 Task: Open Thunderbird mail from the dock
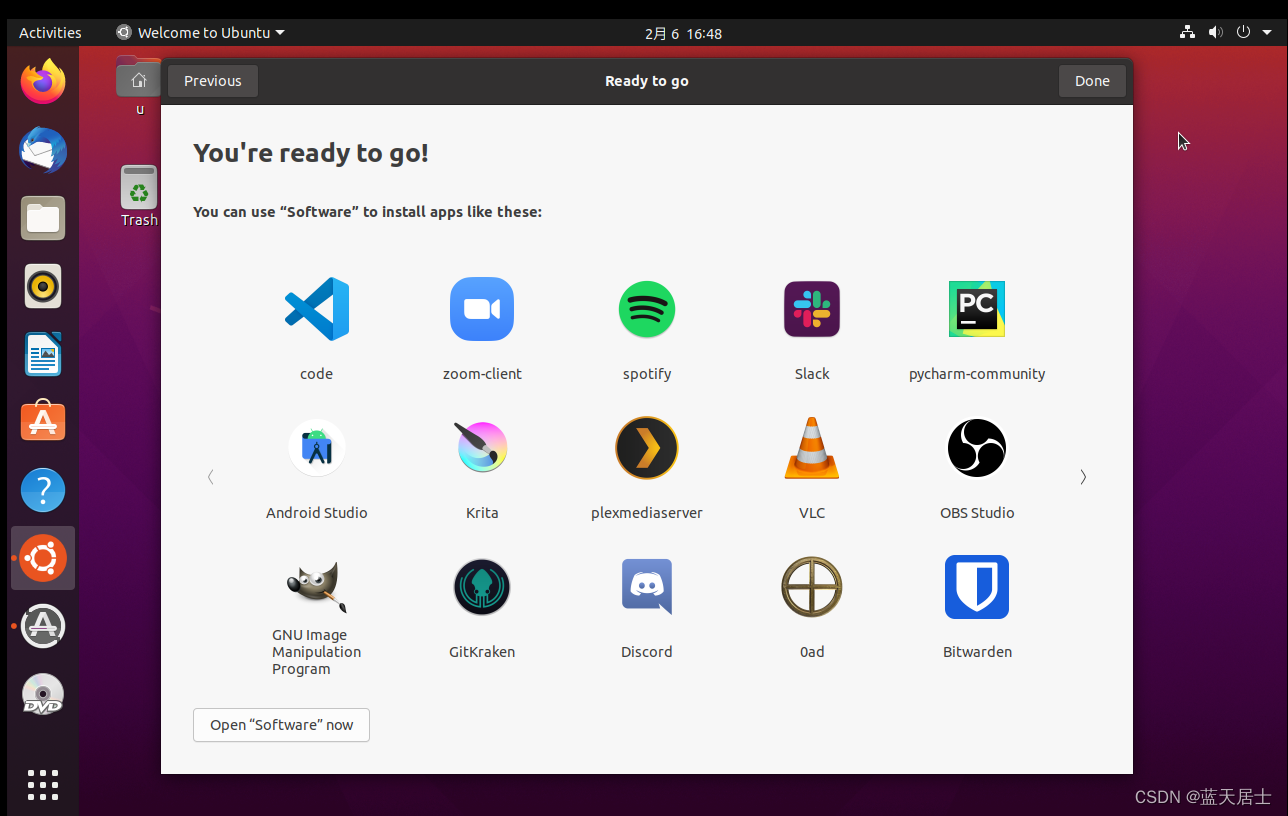point(43,150)
